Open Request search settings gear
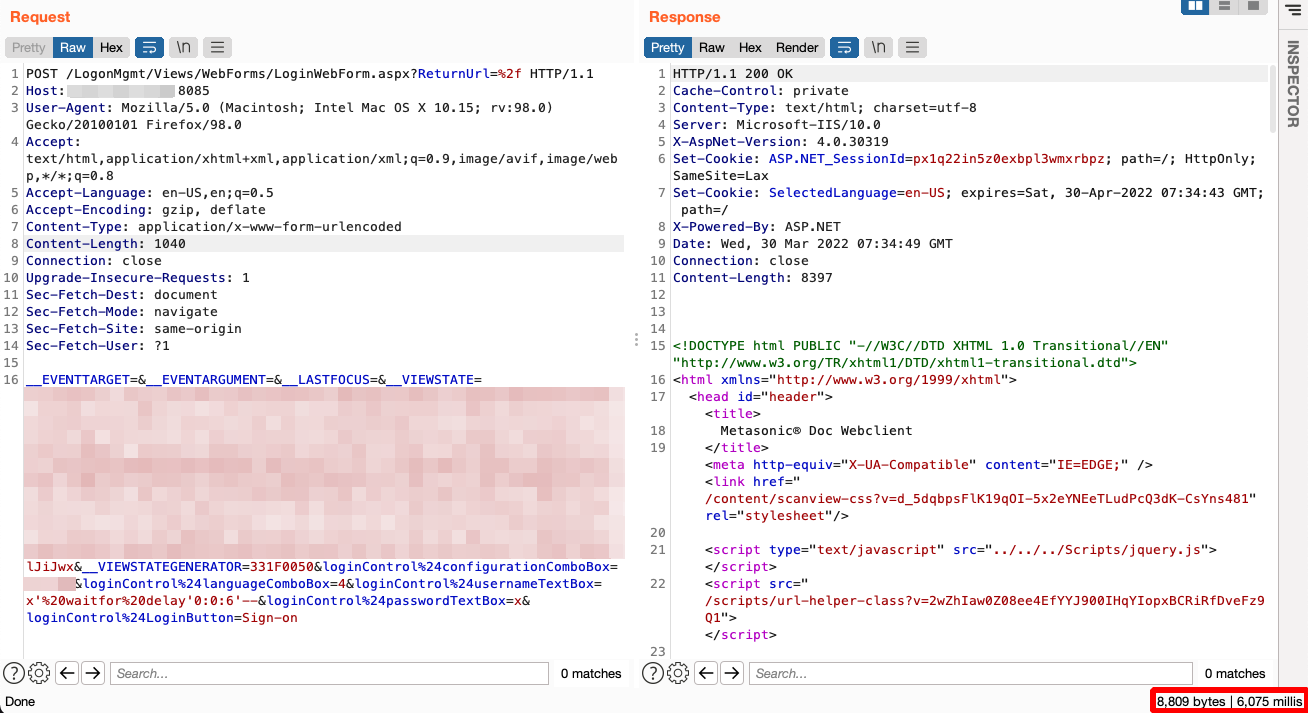This screenshot has width=1308, height=713. 40,673
